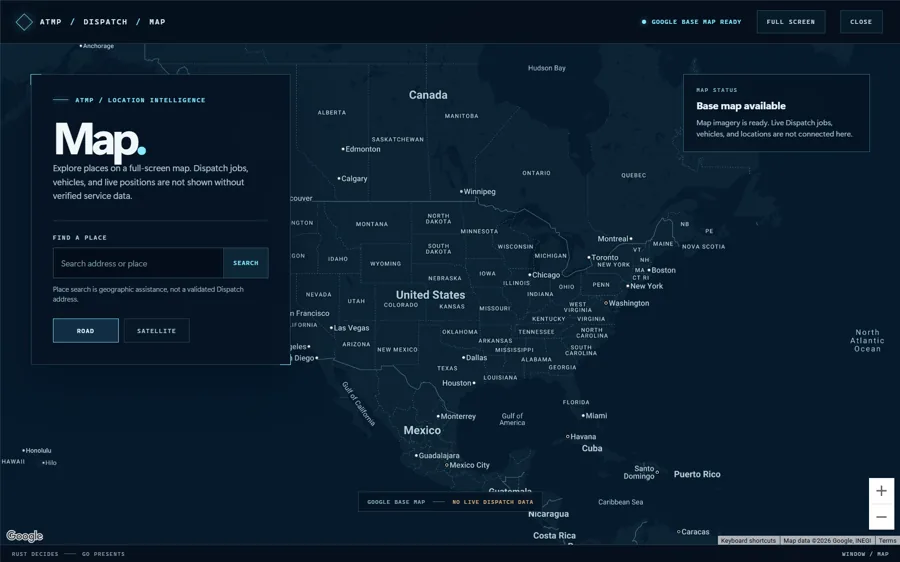The height and width of the screenshot is (562, 900).
Task: Click Boston on the map
Action: click(x=662, y=270)
